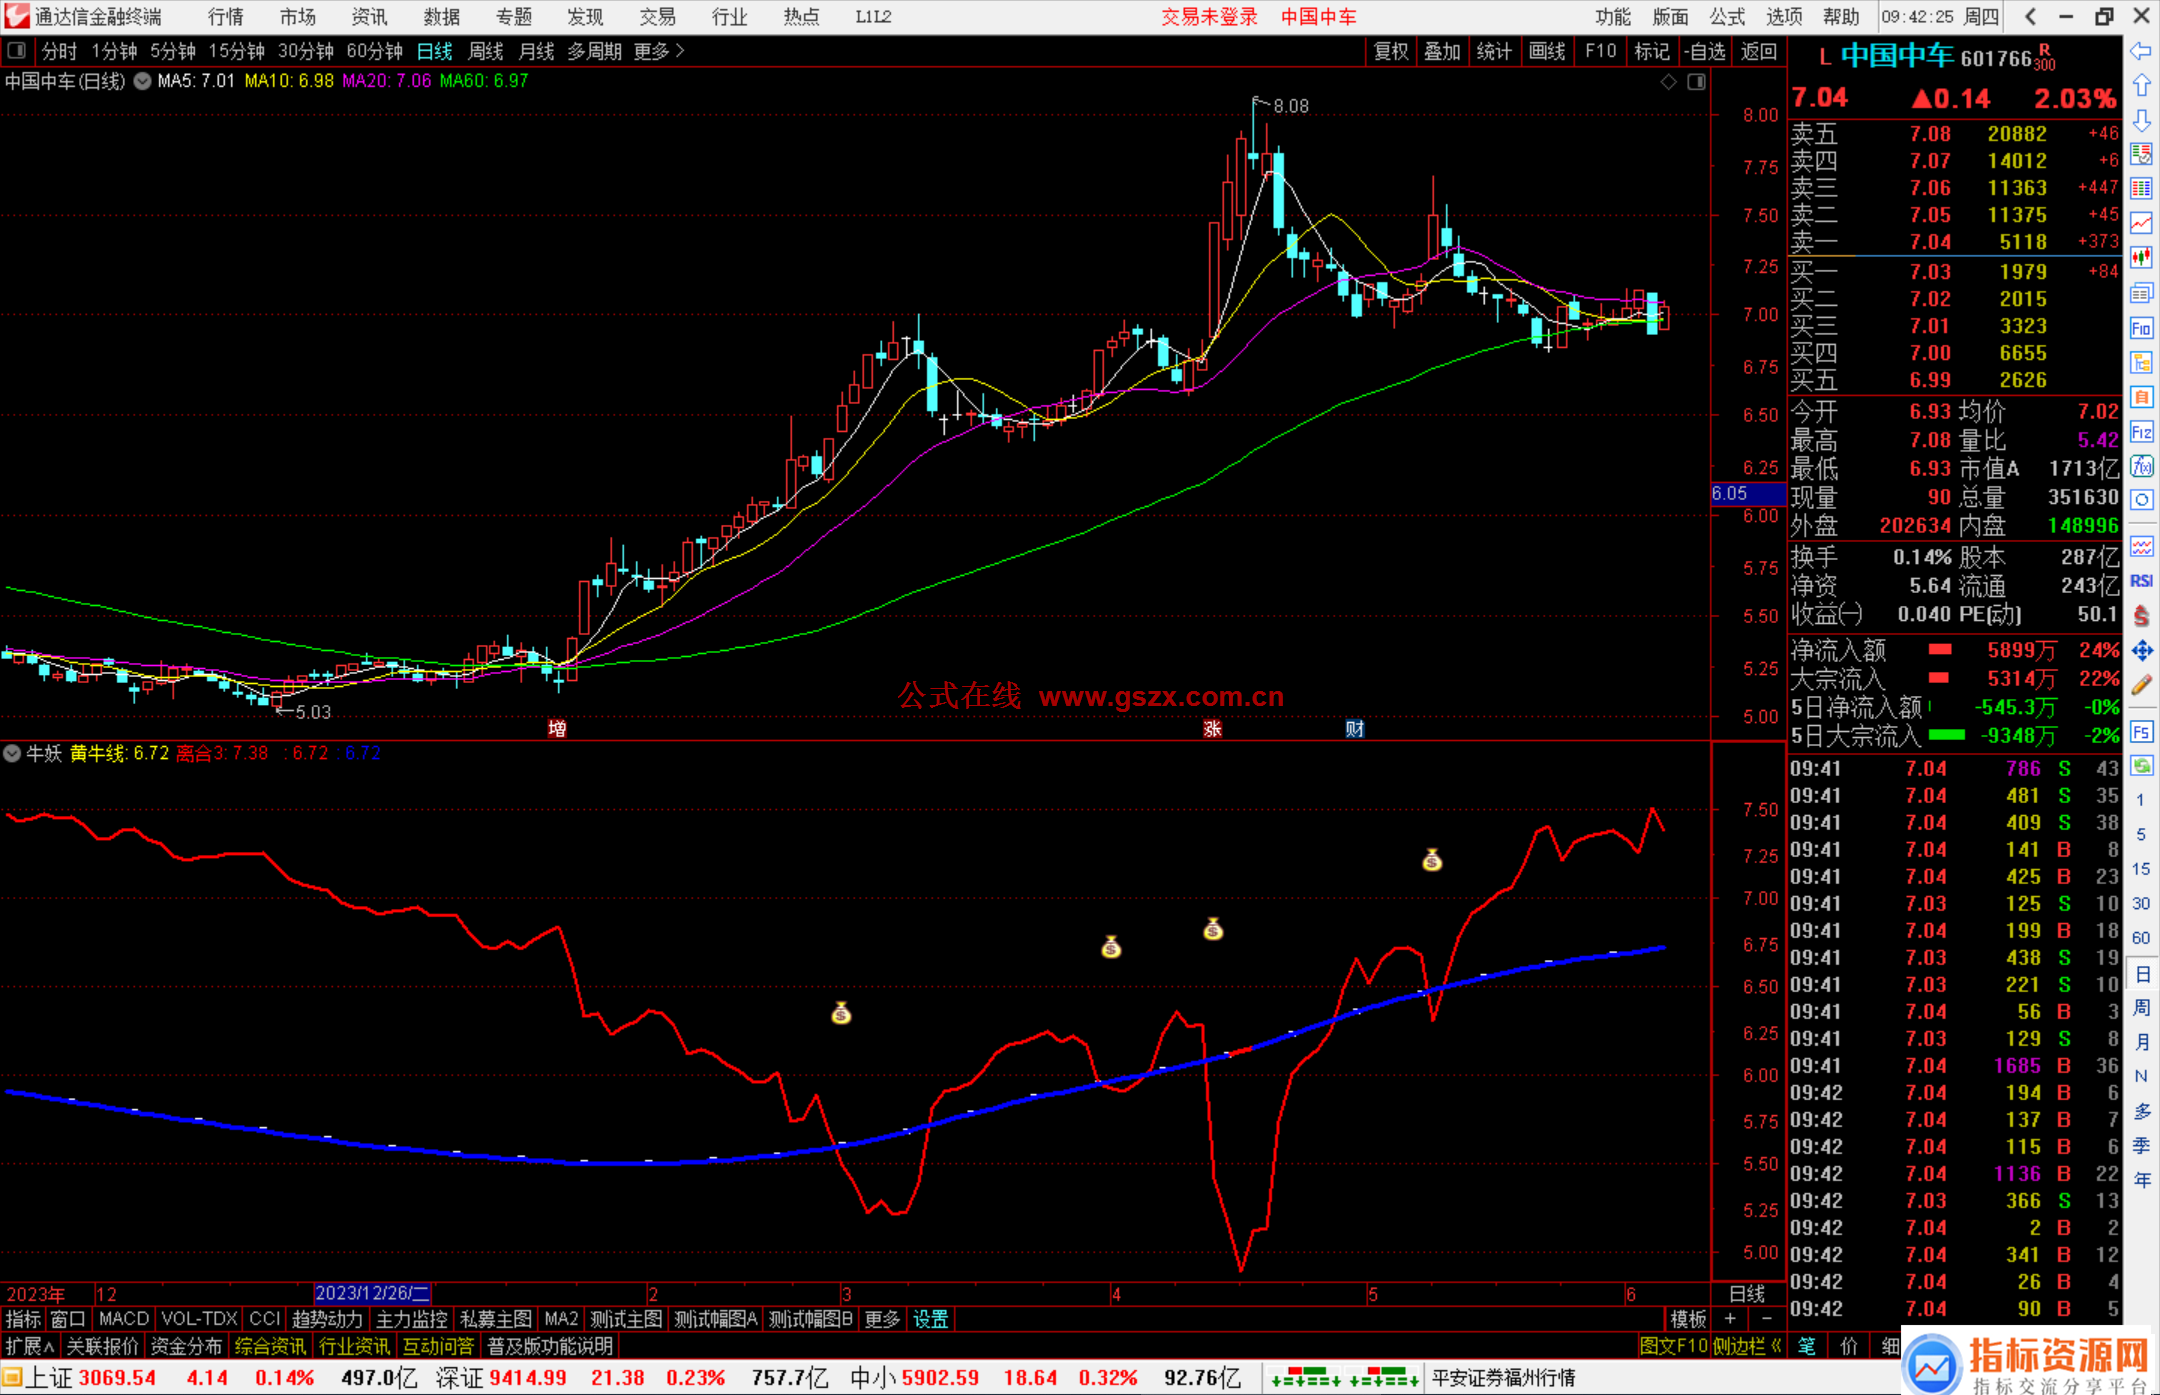Click the green refresh icon in sidebar
This screenshot has width=2160, height=1395.
click(x=2141, y=766)
